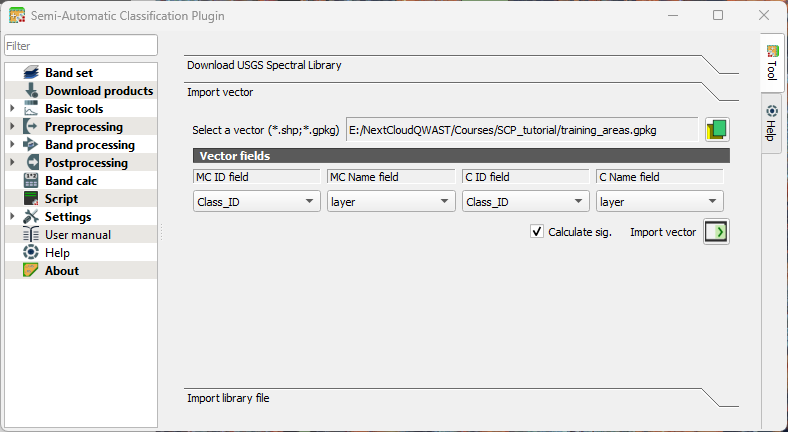This screenshot has width=788, height=432.
Task: Click the Script icon in sidebar
Action: point(30,199)
